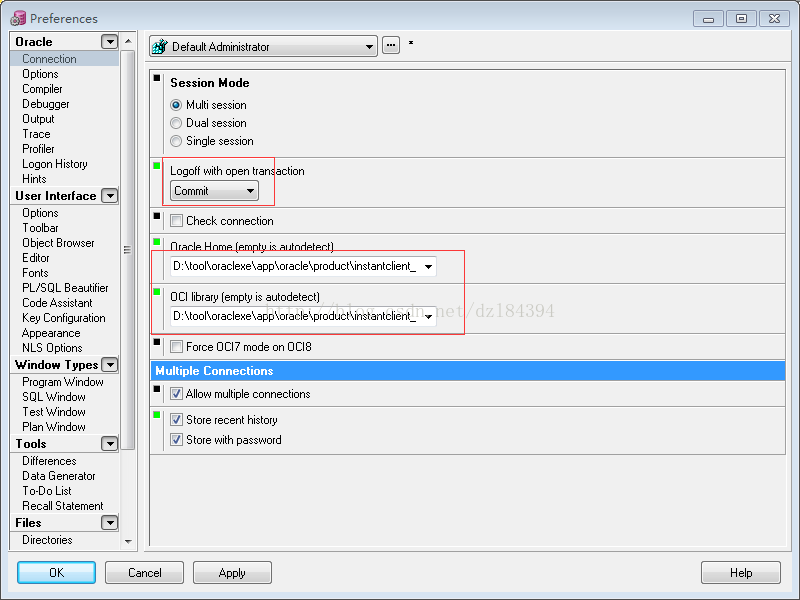
Task: Select the Multi session radio button
Action: pos(176,105)
